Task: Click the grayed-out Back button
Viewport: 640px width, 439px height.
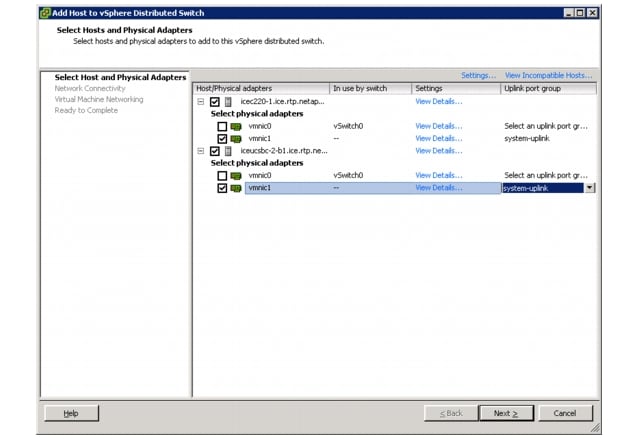Action: coord(451,413)
